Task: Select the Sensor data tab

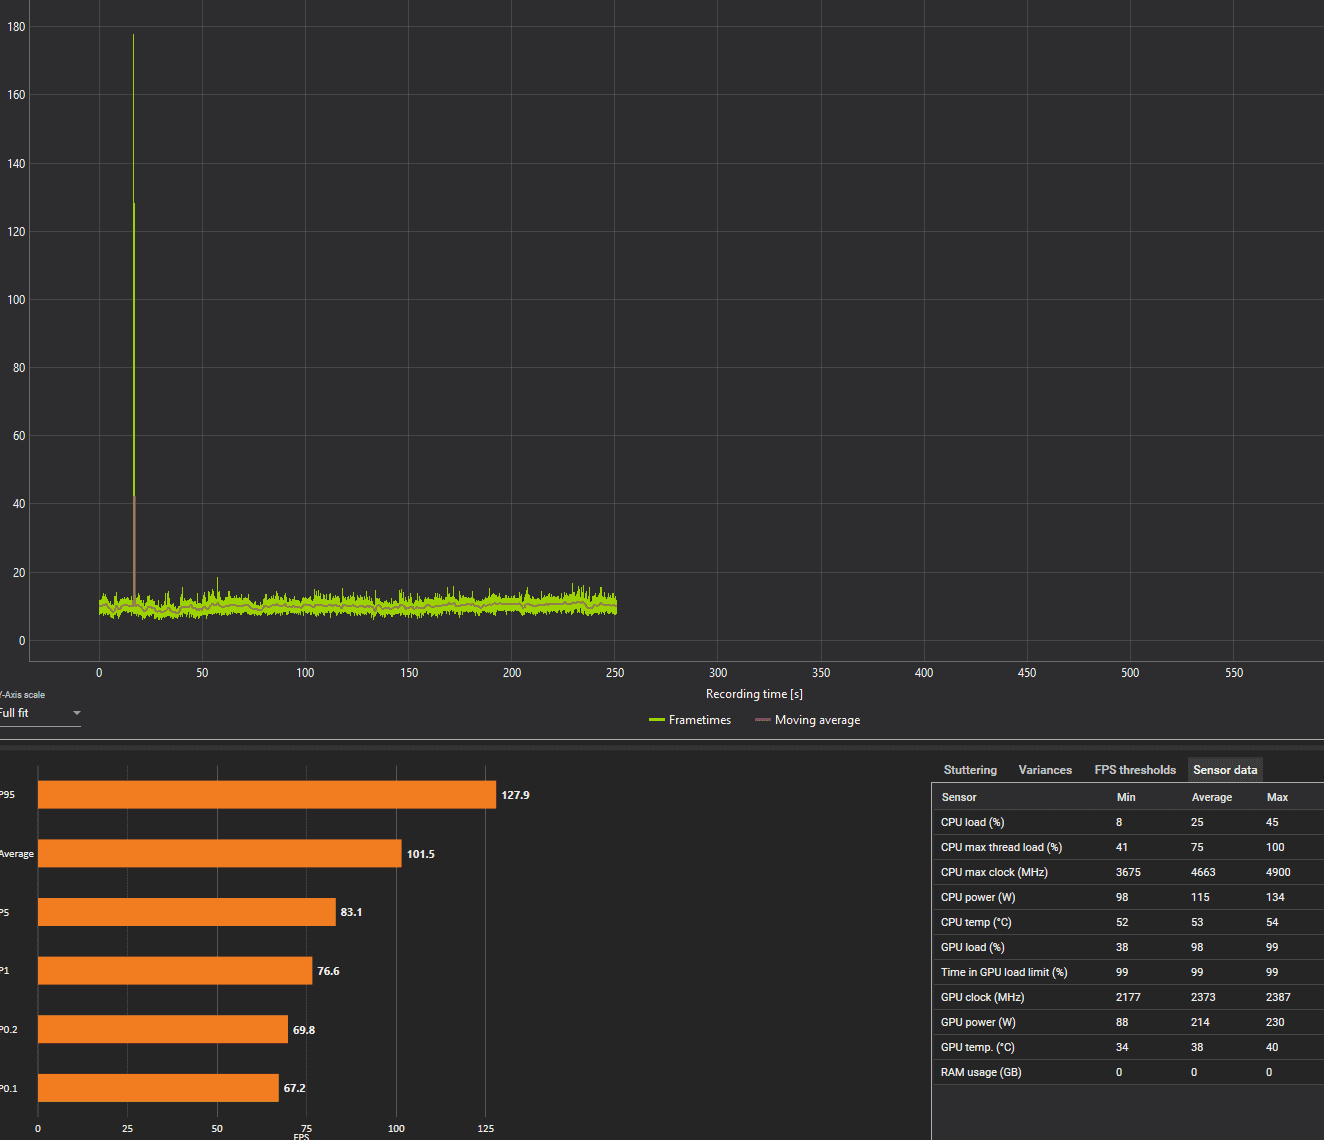Action: (1225, 770)
